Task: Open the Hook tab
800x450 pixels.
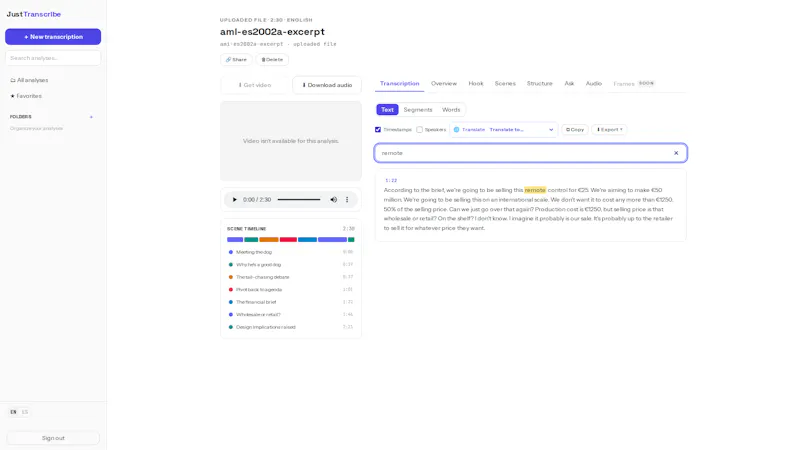Action: pos(476,84)
